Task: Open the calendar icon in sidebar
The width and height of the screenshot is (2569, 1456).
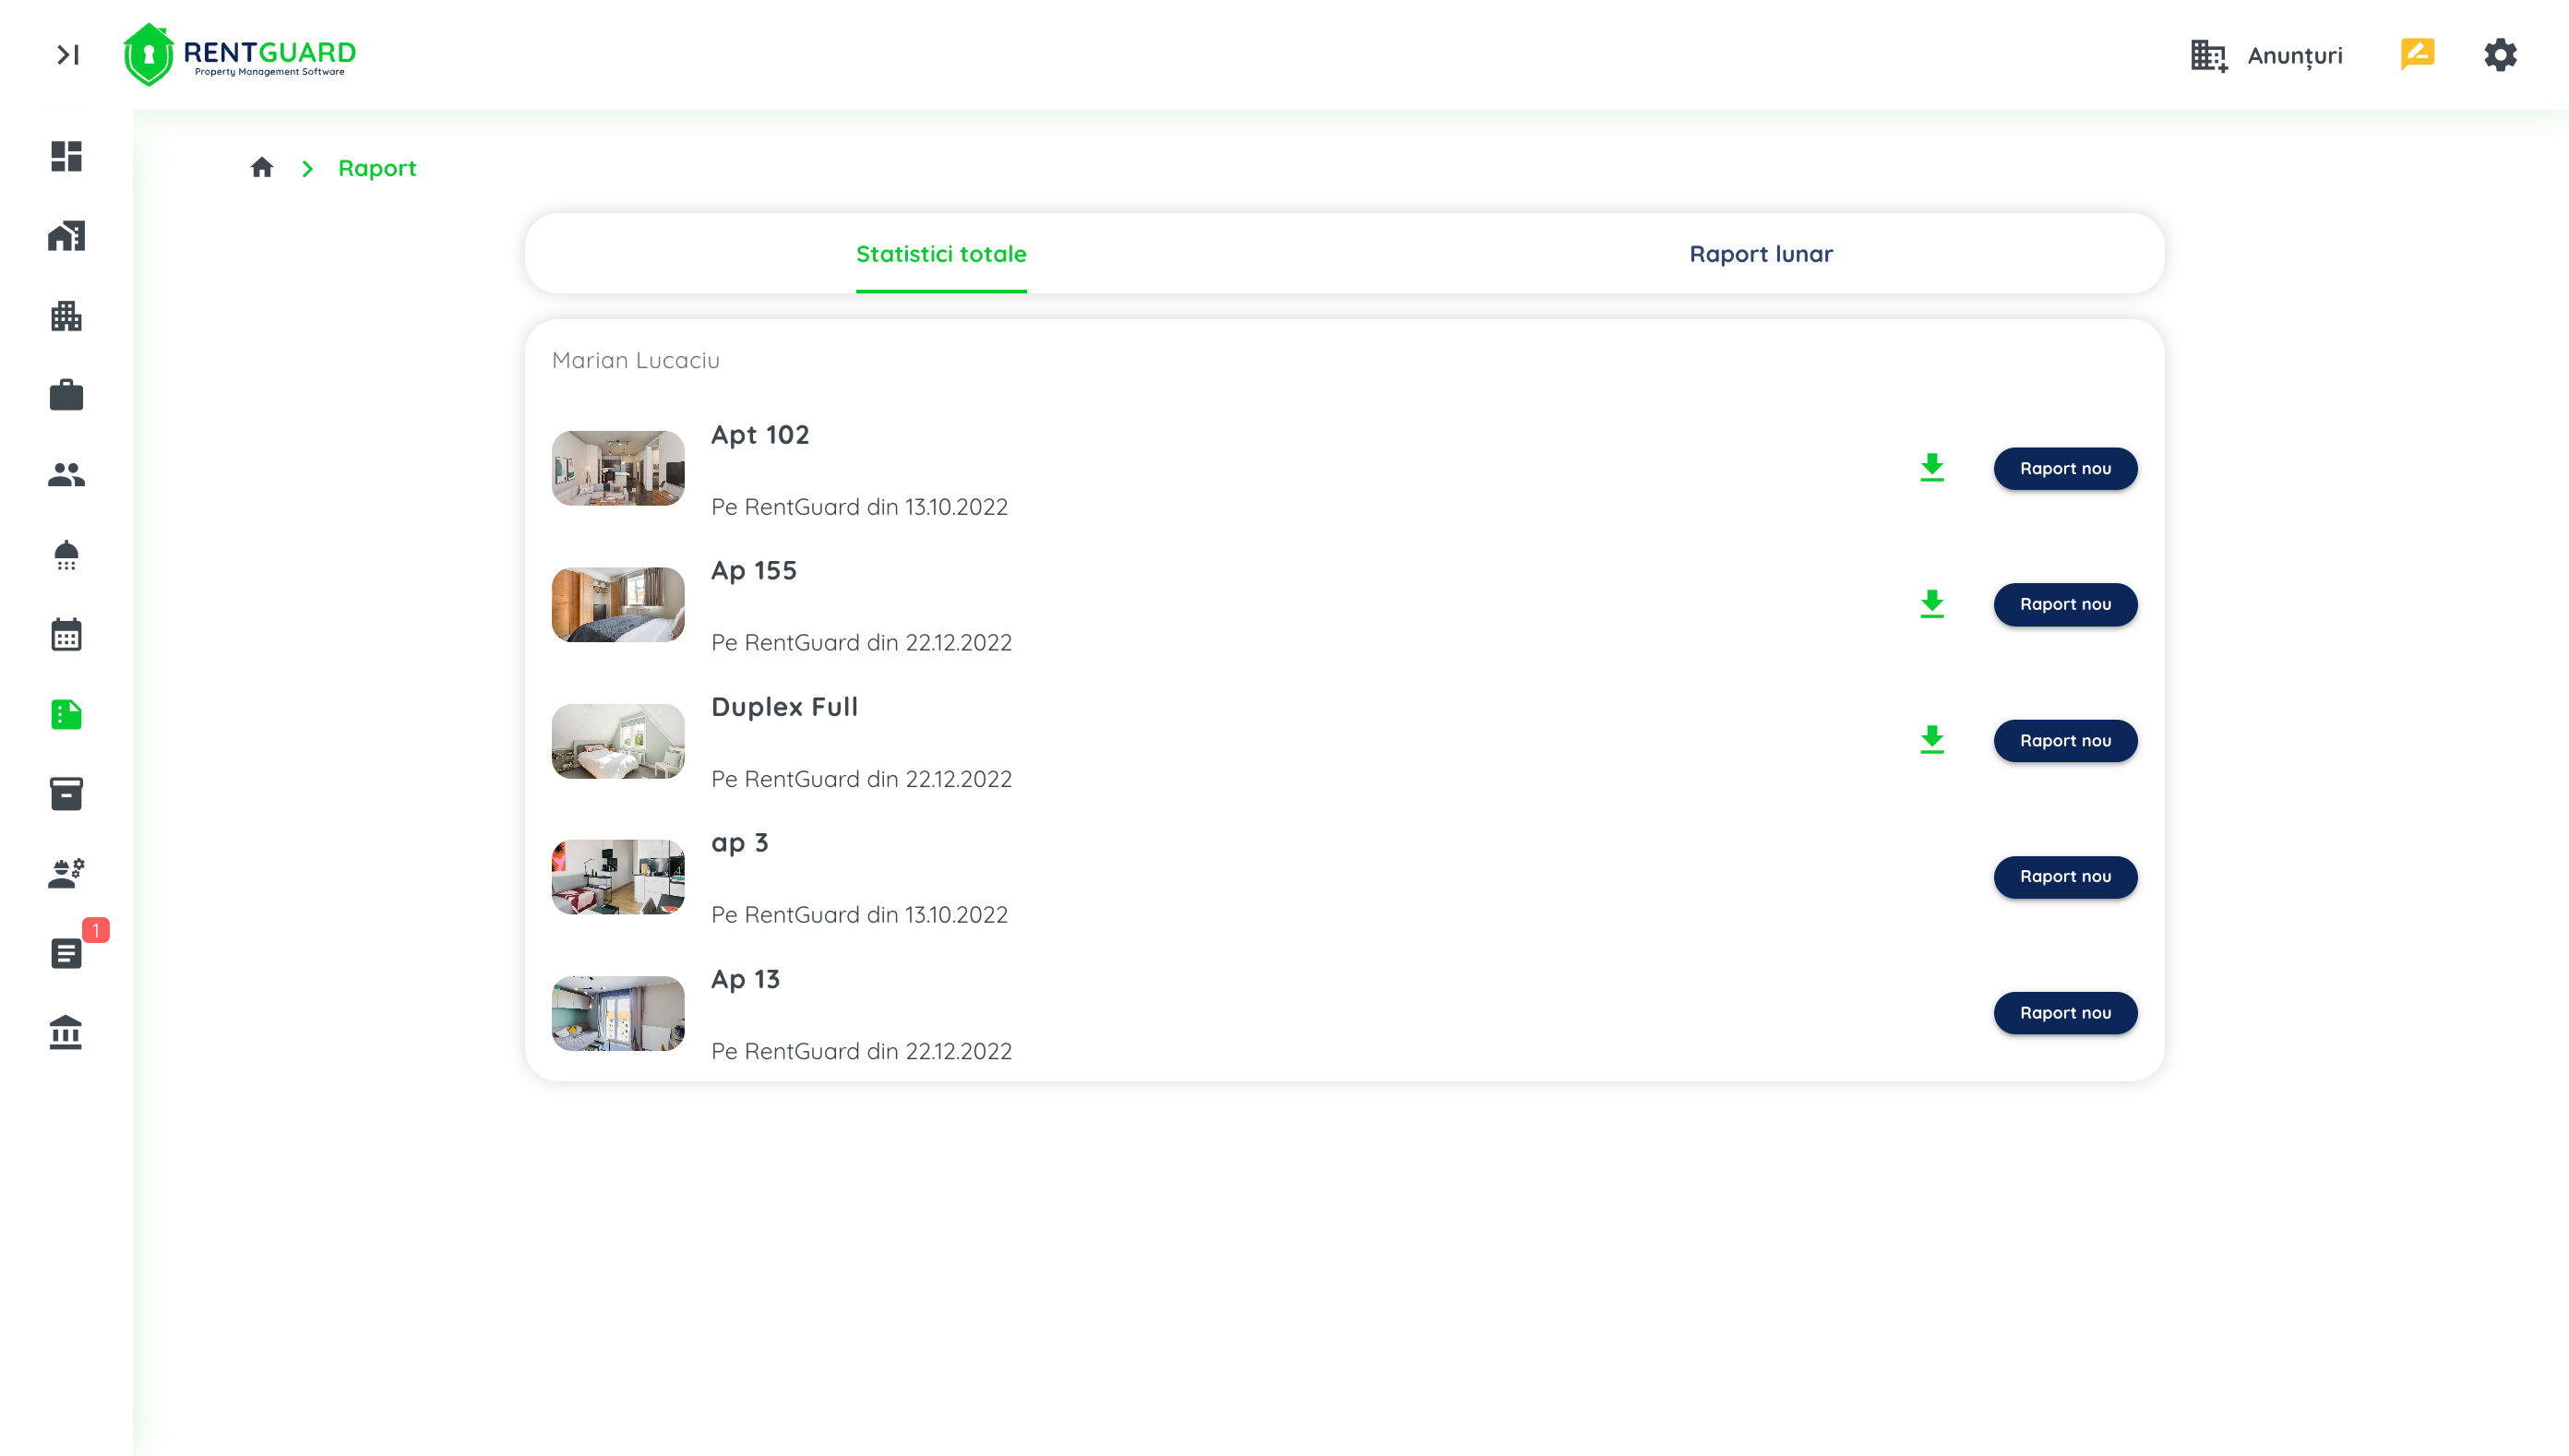Action: click(x=66, y=635)
